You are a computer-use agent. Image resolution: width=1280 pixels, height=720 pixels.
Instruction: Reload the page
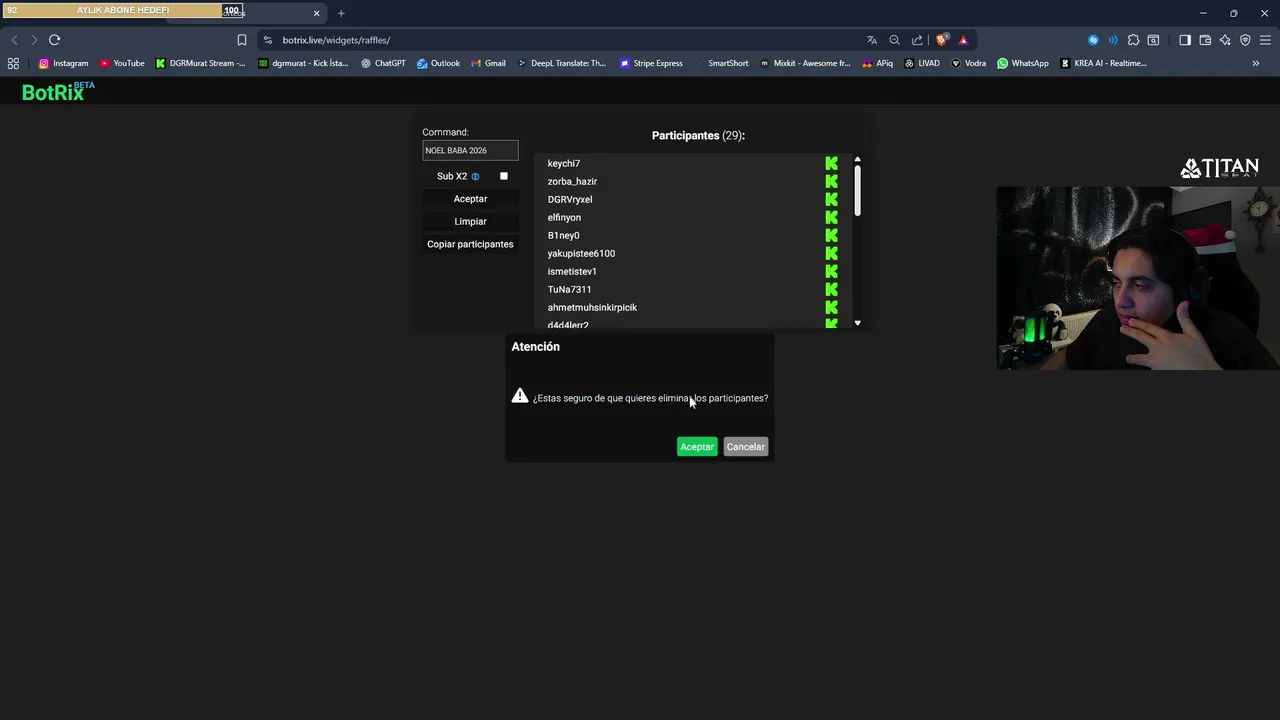pos(54,40)
